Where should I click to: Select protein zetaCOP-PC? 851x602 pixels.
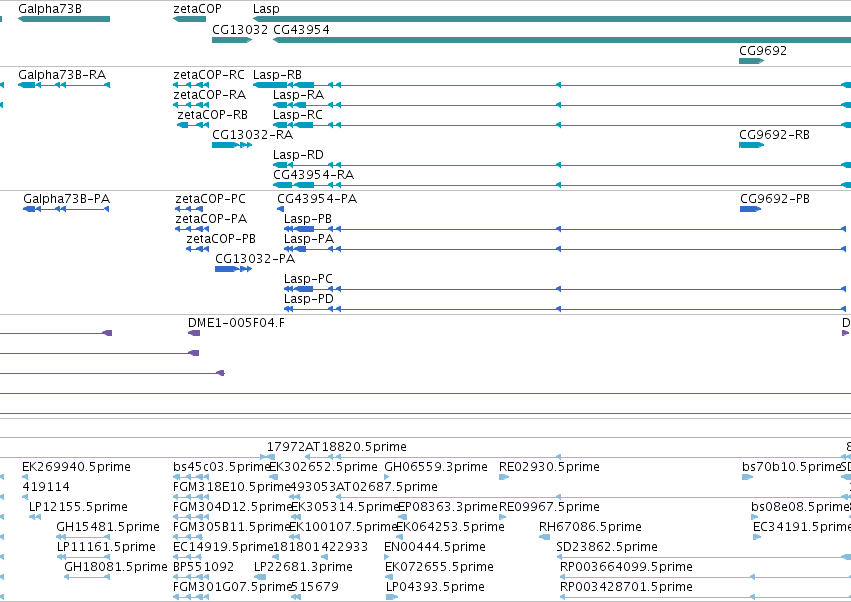click(x=189, y=209)
